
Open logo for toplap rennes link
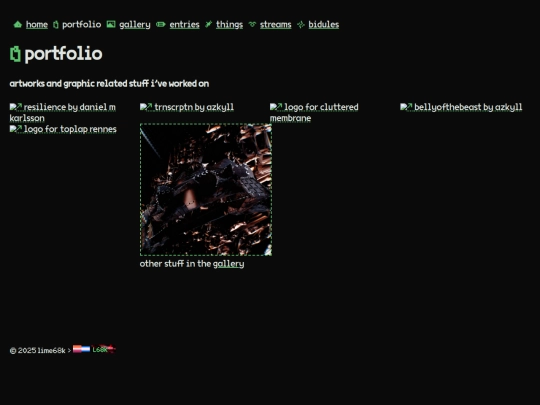(63, 129)
